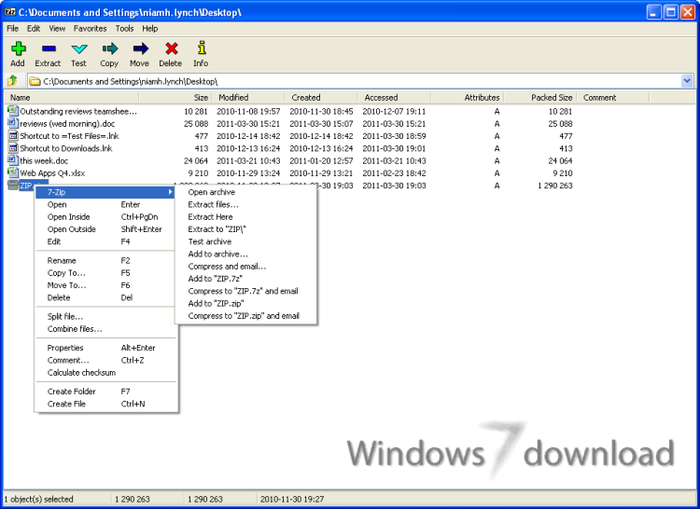This screenshot has height=509, width=700.
Task: Open the Tools menu
Action: [125, 29]
